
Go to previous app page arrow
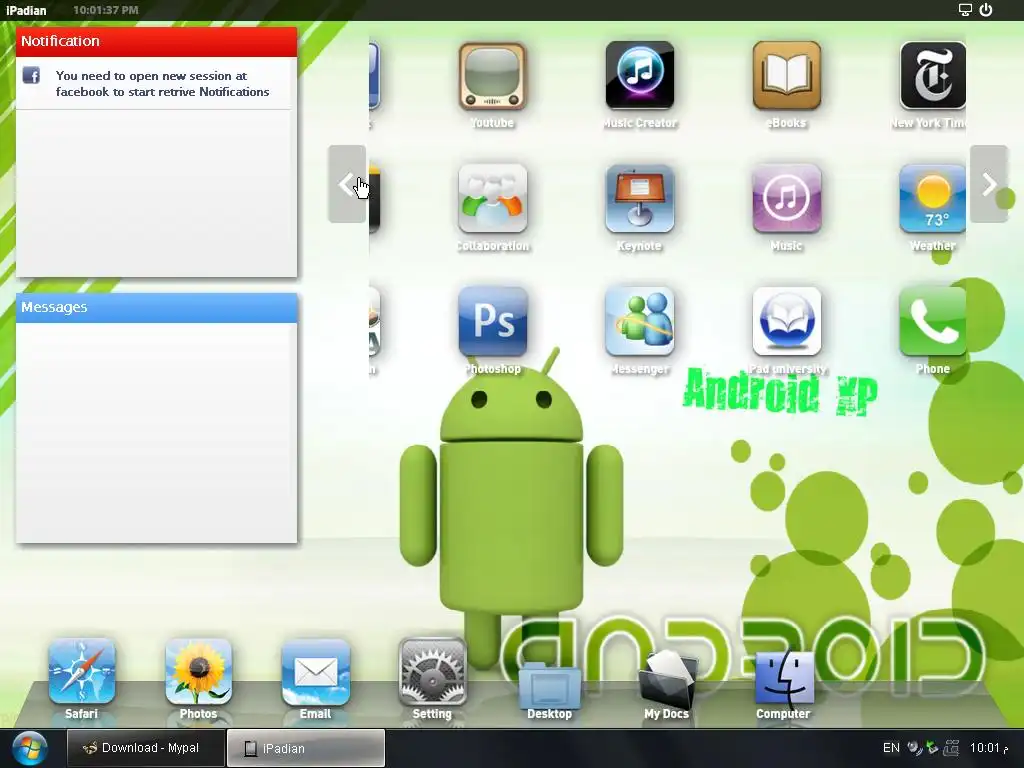pos(347,184)
